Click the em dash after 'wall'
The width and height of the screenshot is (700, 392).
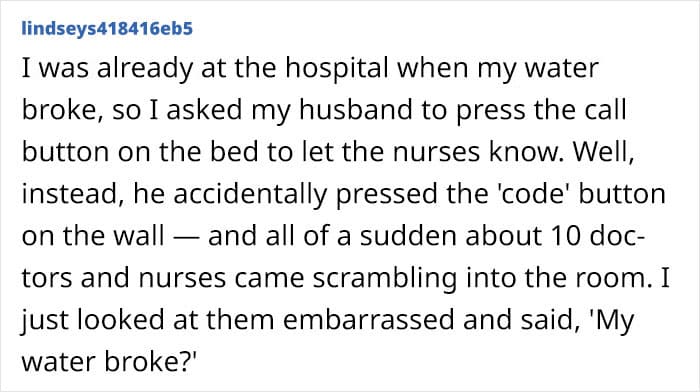point(186,238)
